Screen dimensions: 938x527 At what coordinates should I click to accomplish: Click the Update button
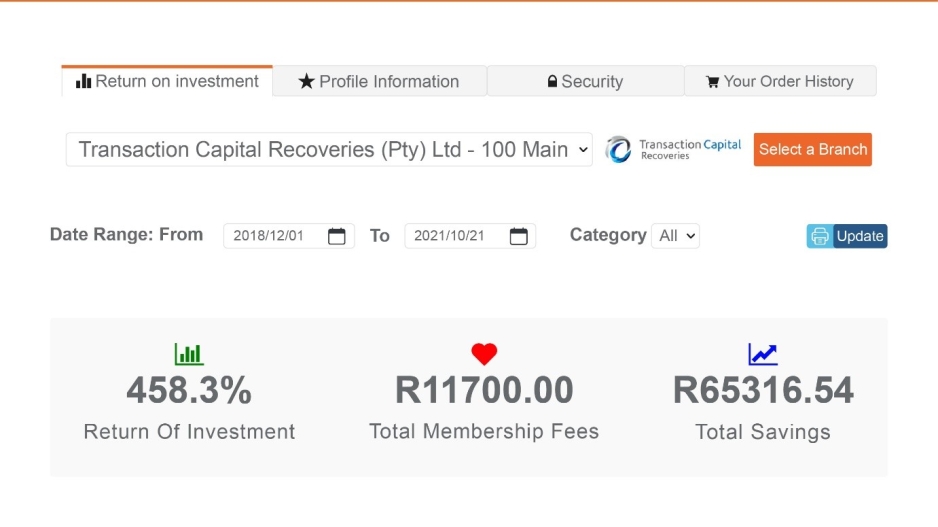tap(860, 236)
